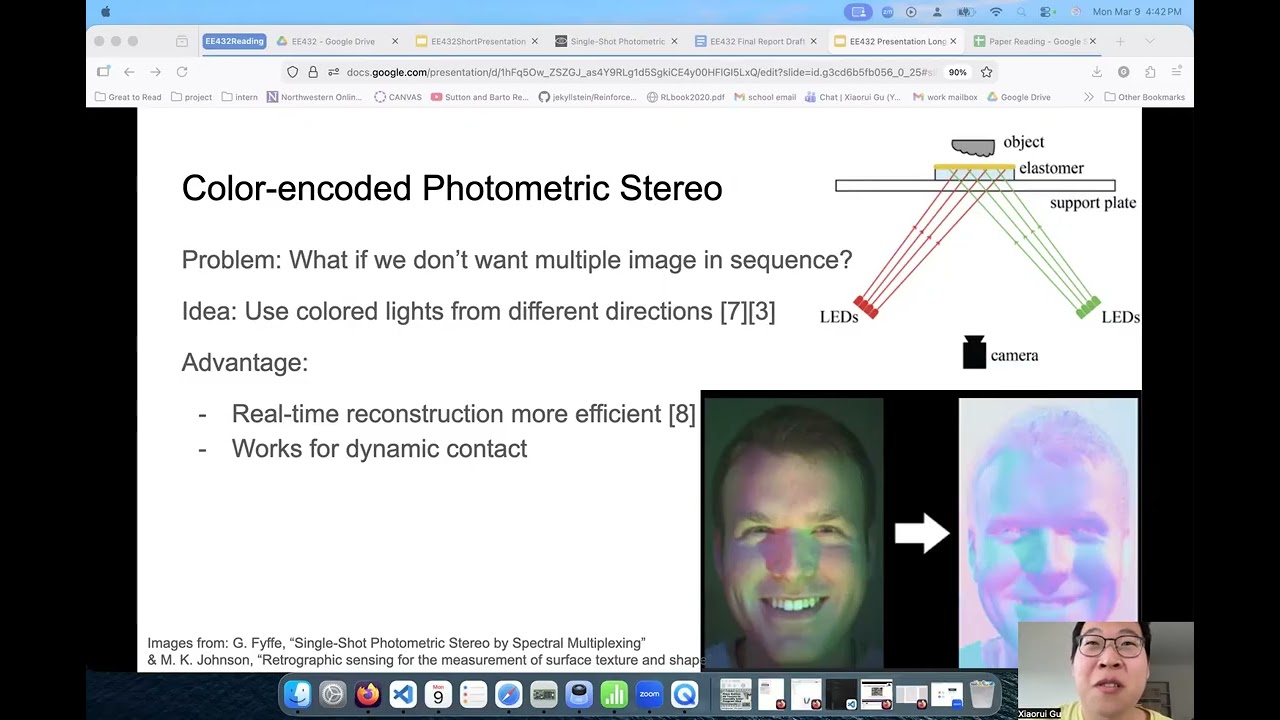Open Sutton and Barto bookmark
The image size is (1280, 720).
tap(479, 97)
